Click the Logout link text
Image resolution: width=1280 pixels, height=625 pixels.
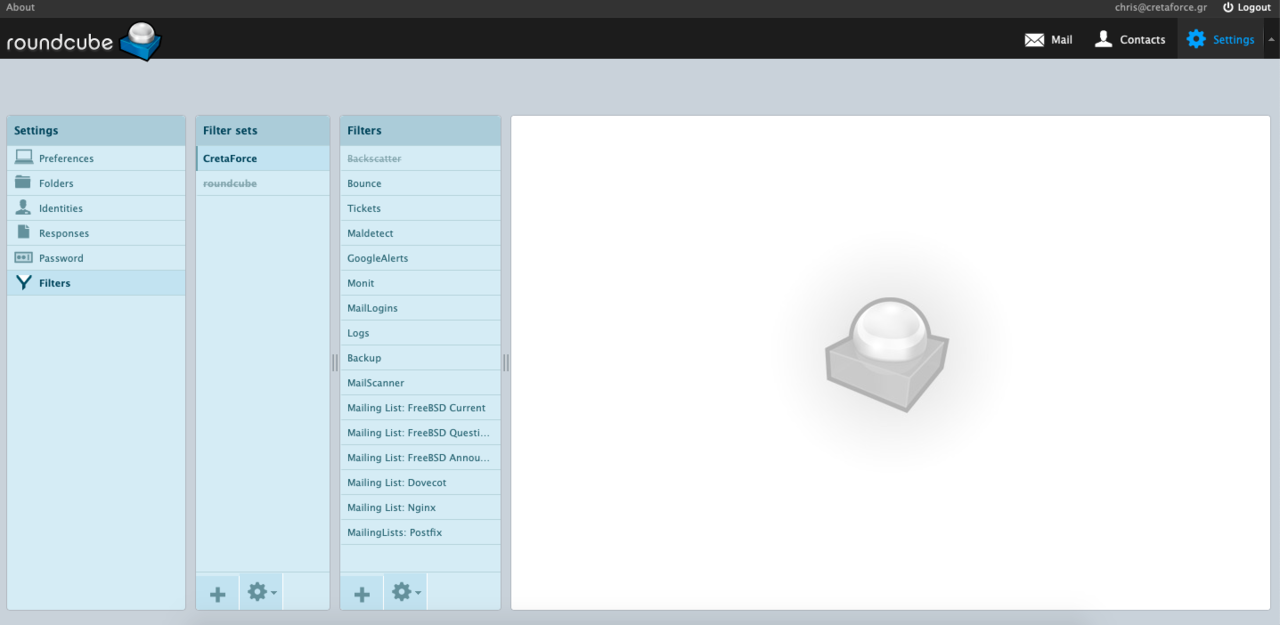pyautogui.click(x=1254, y=7)
